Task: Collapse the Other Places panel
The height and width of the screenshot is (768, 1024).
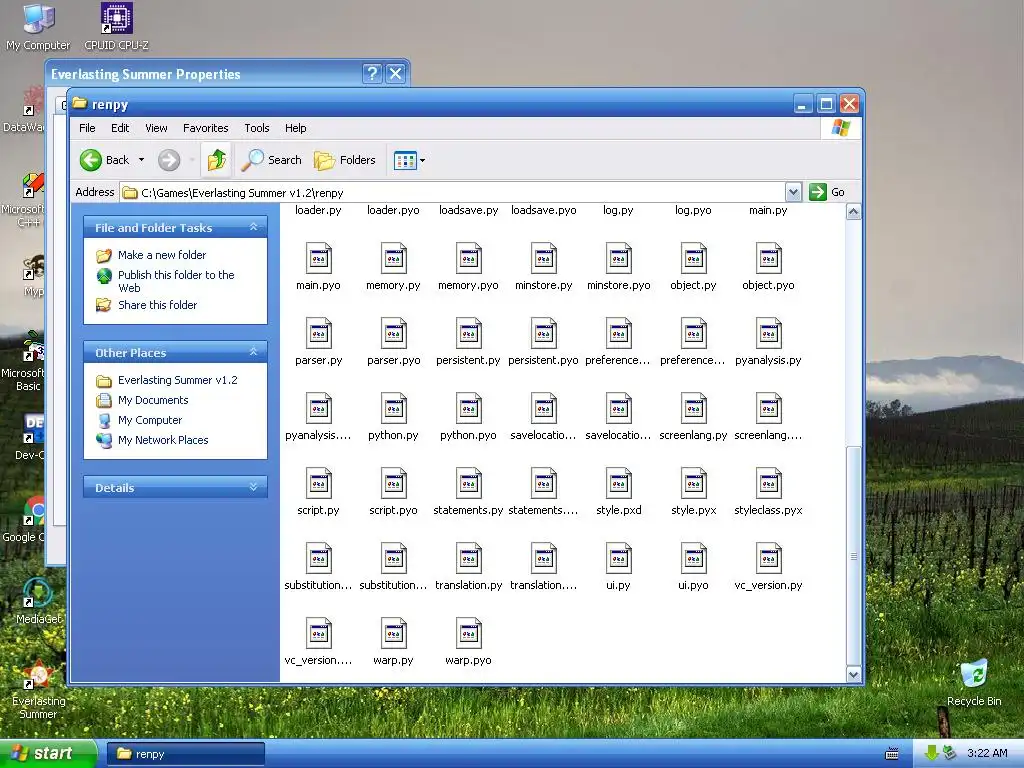Action: point(253,352)
